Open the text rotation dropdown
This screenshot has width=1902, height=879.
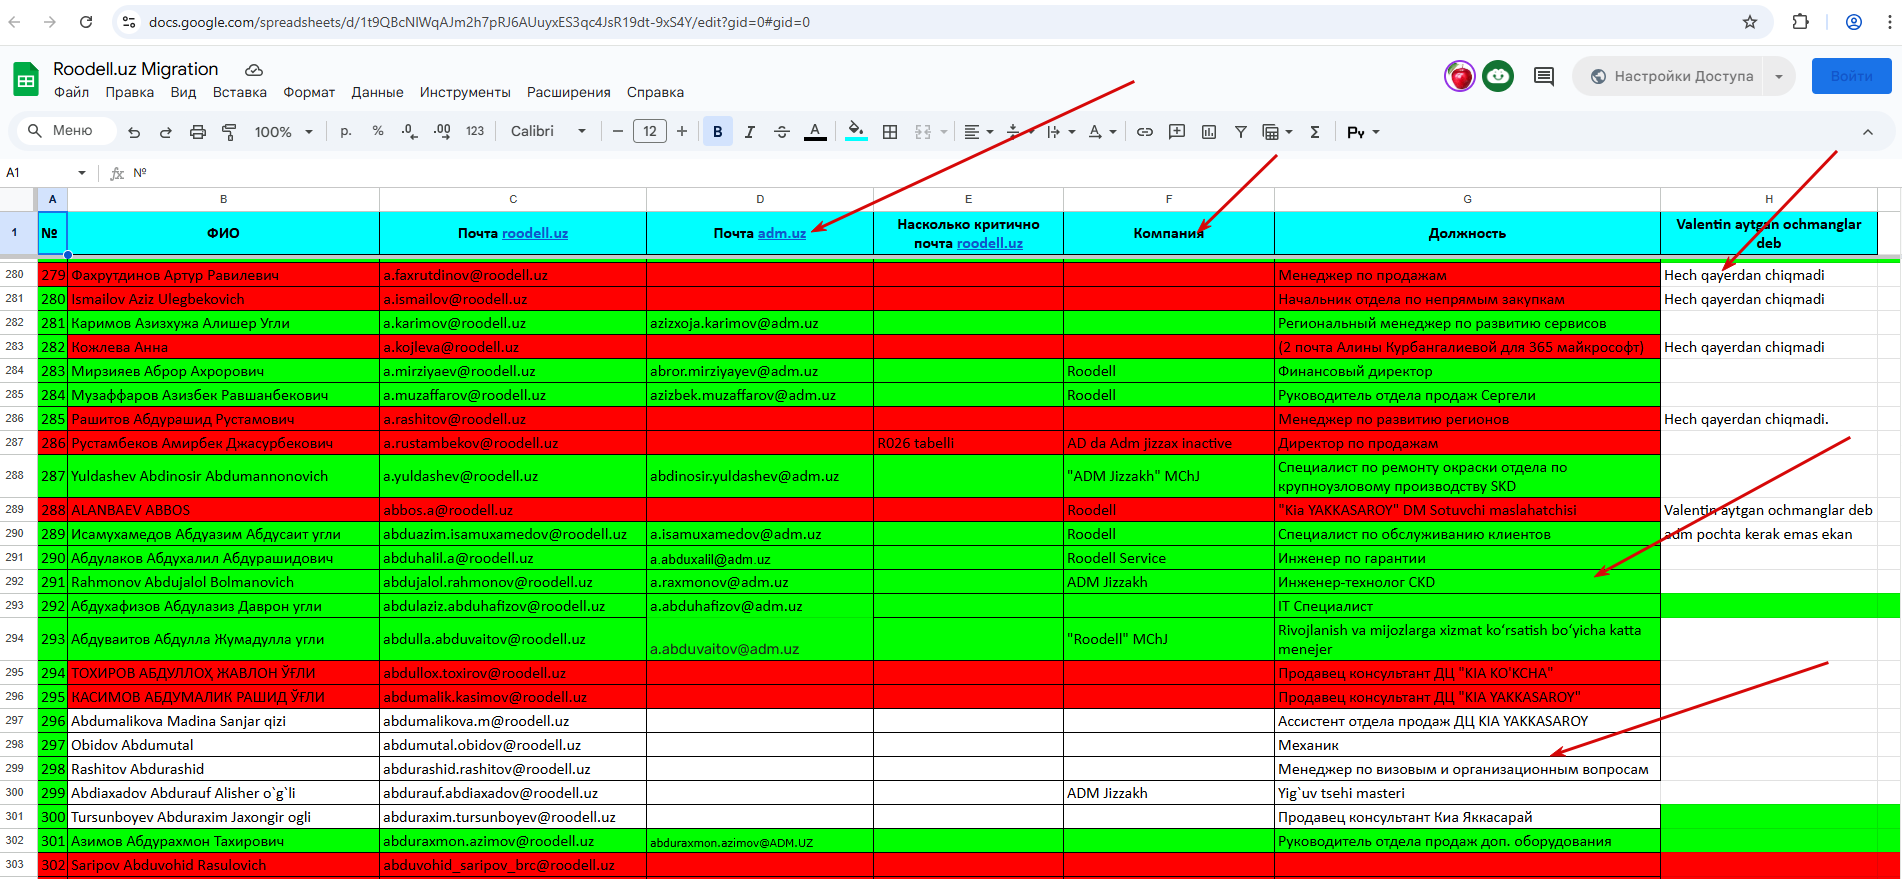click(1102, 132)
